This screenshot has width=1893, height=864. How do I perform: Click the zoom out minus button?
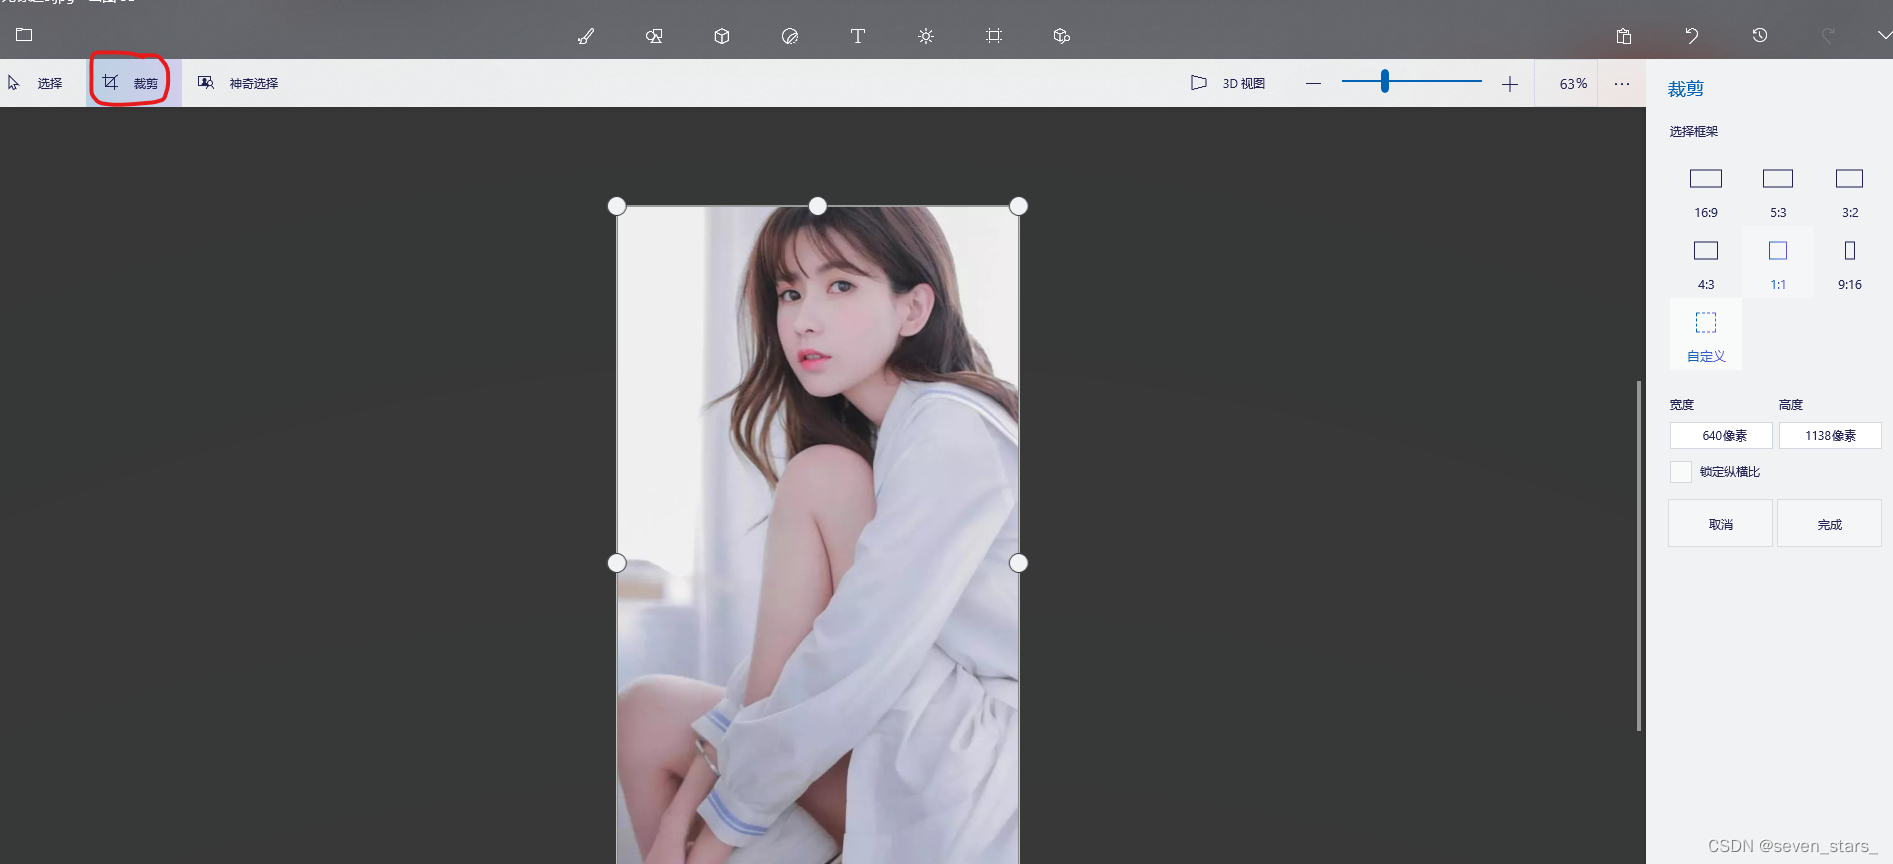[1314, 83]
